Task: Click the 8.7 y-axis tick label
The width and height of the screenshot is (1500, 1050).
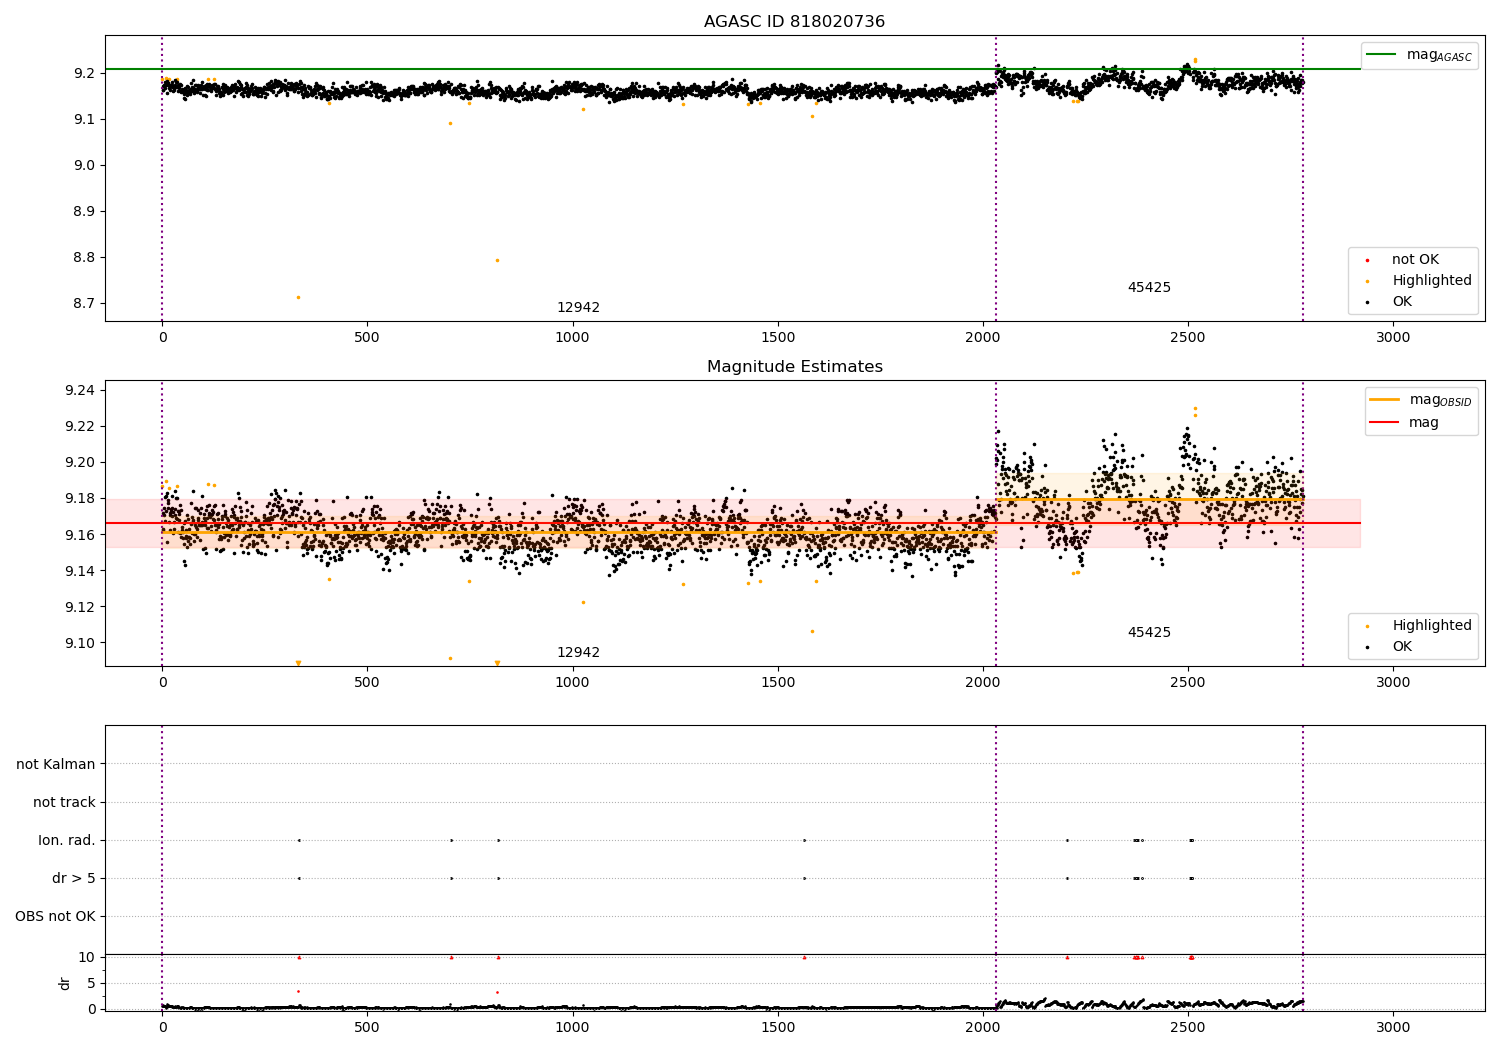Action: click(x=84, y=304)
